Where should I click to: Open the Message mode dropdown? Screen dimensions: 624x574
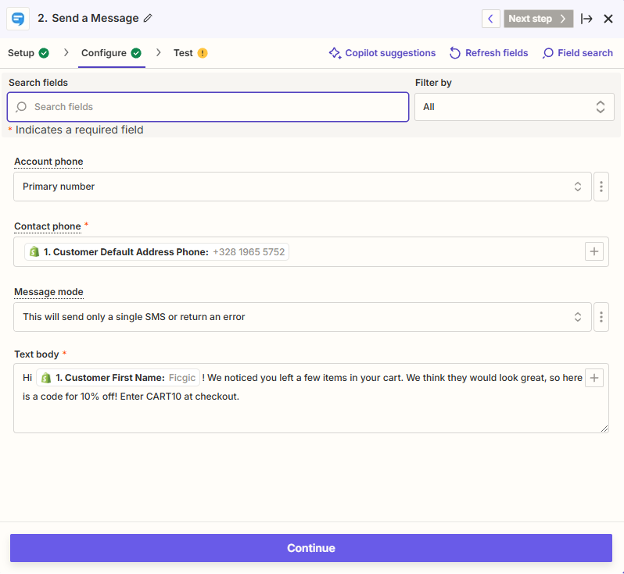click(x=302, y=317)
